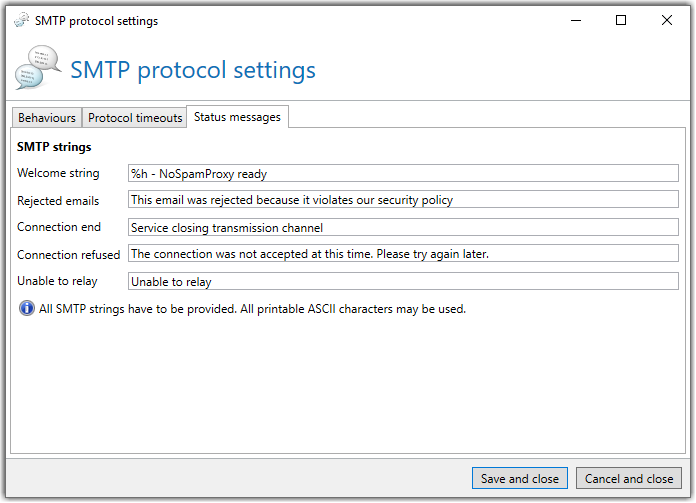Click the speech bubbles SMTP header icon
Viewport: 696px width, 503px height.
point(38,67)
